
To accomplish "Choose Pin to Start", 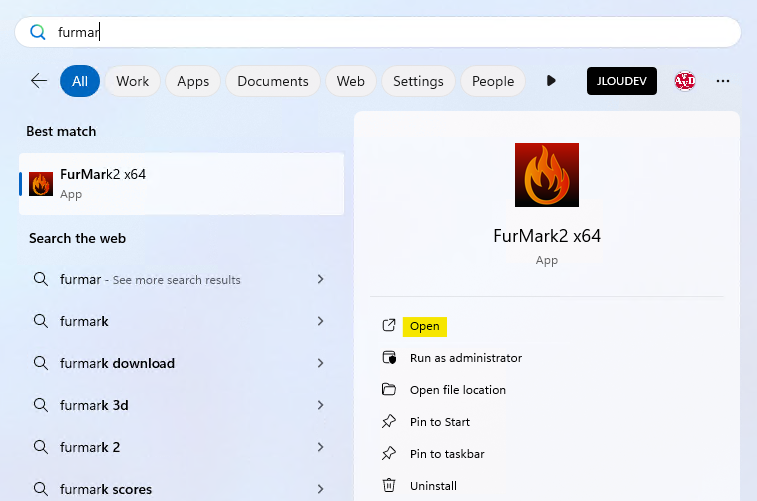I will [440, 422].
